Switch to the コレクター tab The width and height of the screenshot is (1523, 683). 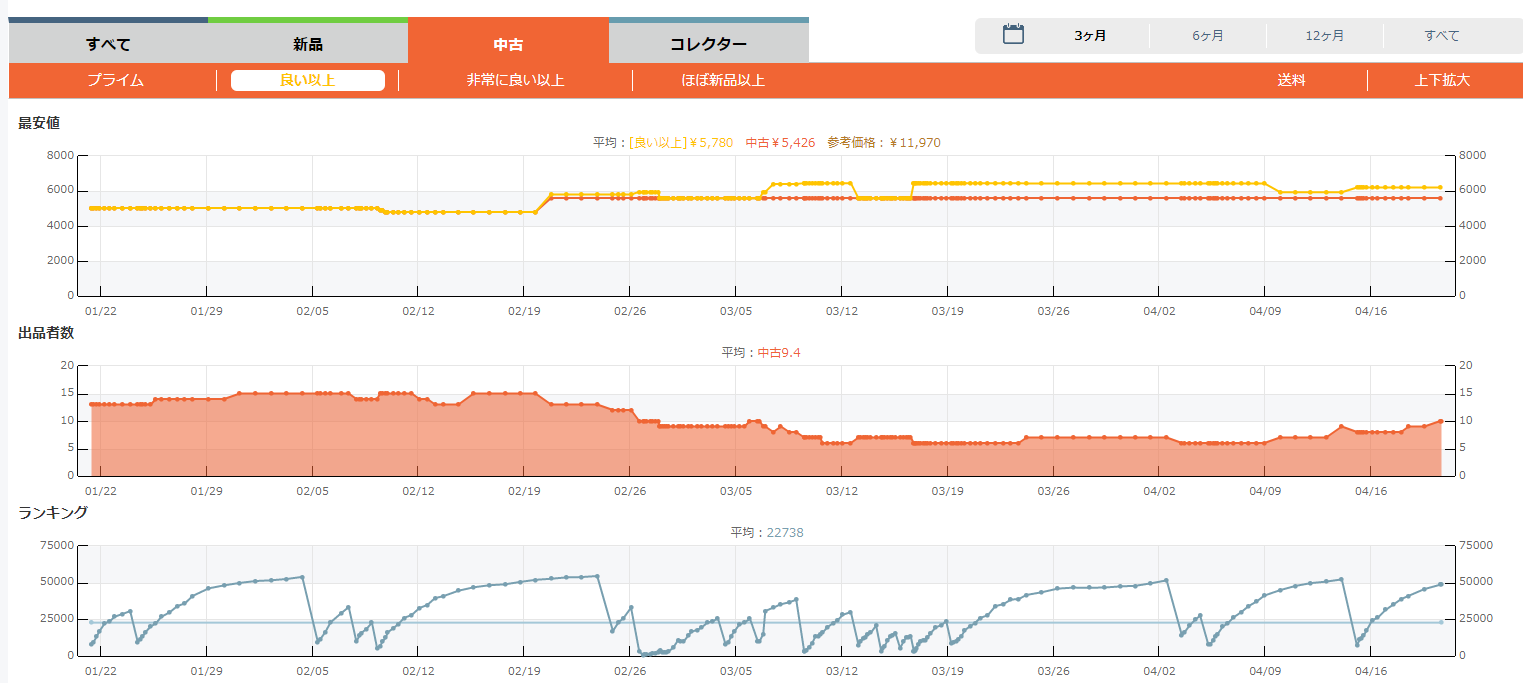pos(708,44)
